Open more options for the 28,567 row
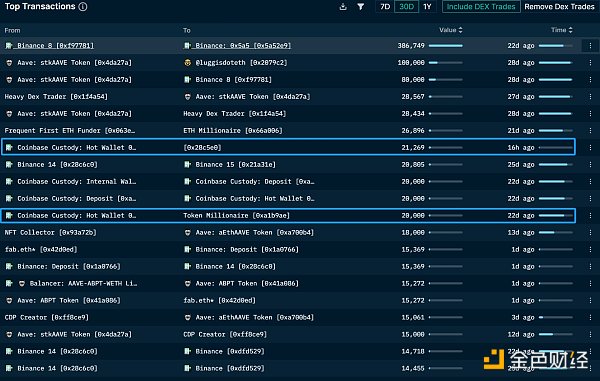The height and width of the screenshot is (381, 600). (x=590, y=96)
